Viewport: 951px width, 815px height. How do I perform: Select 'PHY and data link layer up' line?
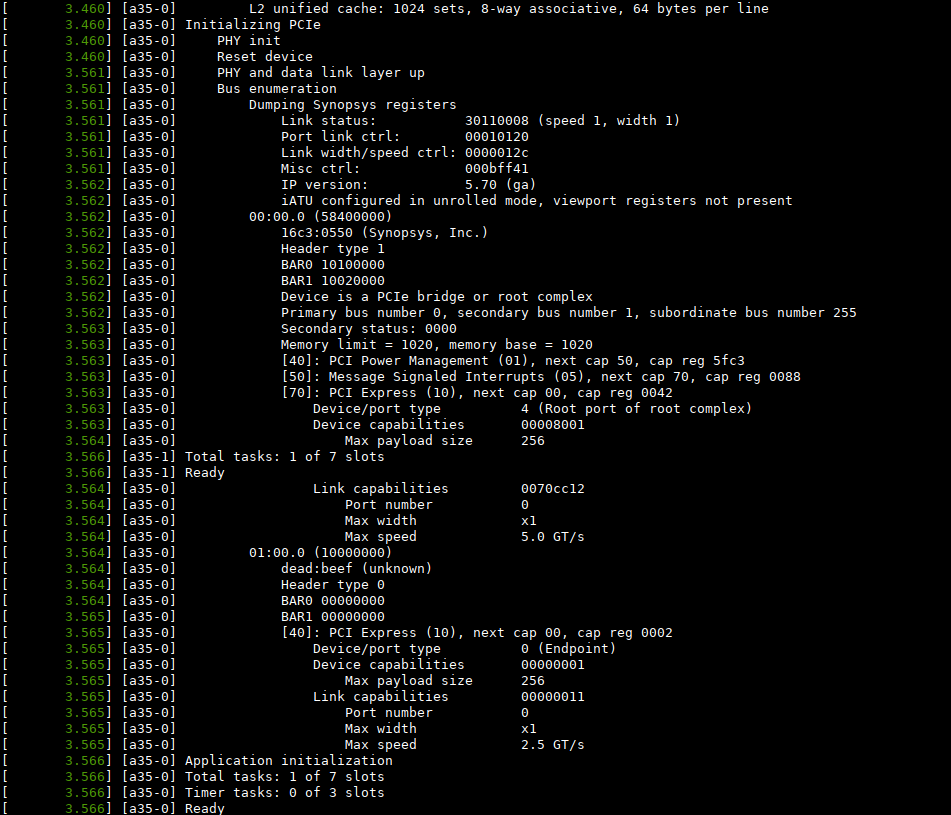320,72
